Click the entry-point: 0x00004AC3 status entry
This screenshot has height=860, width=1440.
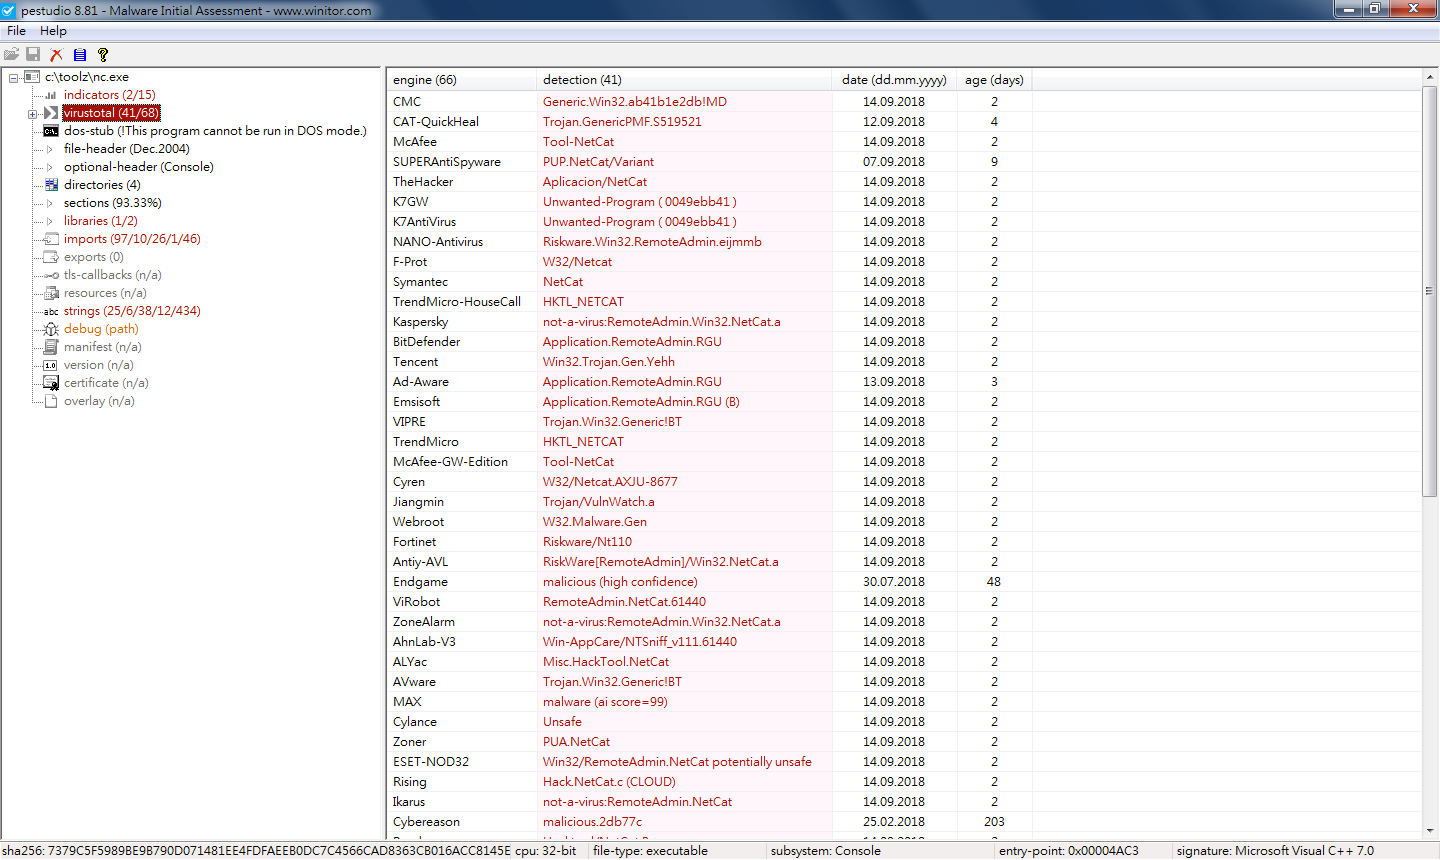point(1068,851)
